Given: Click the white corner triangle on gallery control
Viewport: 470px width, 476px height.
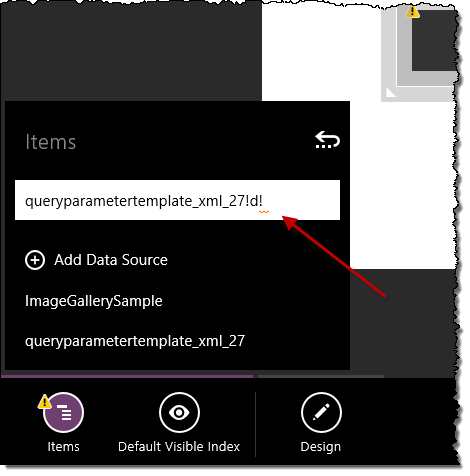Looking at the screenshot, I should 390,92.
